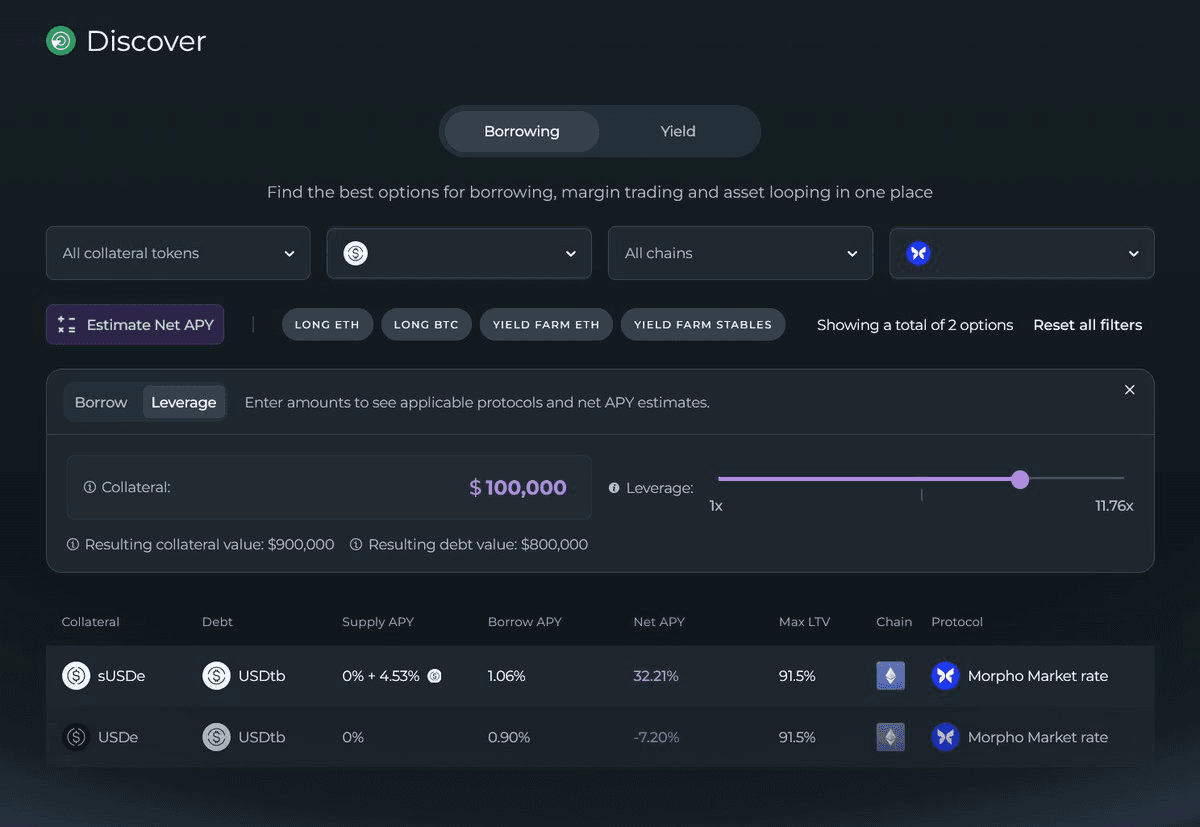Click Ethereum chain icon in sUSDe row
This screenshot has width=1200, height=827.
click(890, 676)
